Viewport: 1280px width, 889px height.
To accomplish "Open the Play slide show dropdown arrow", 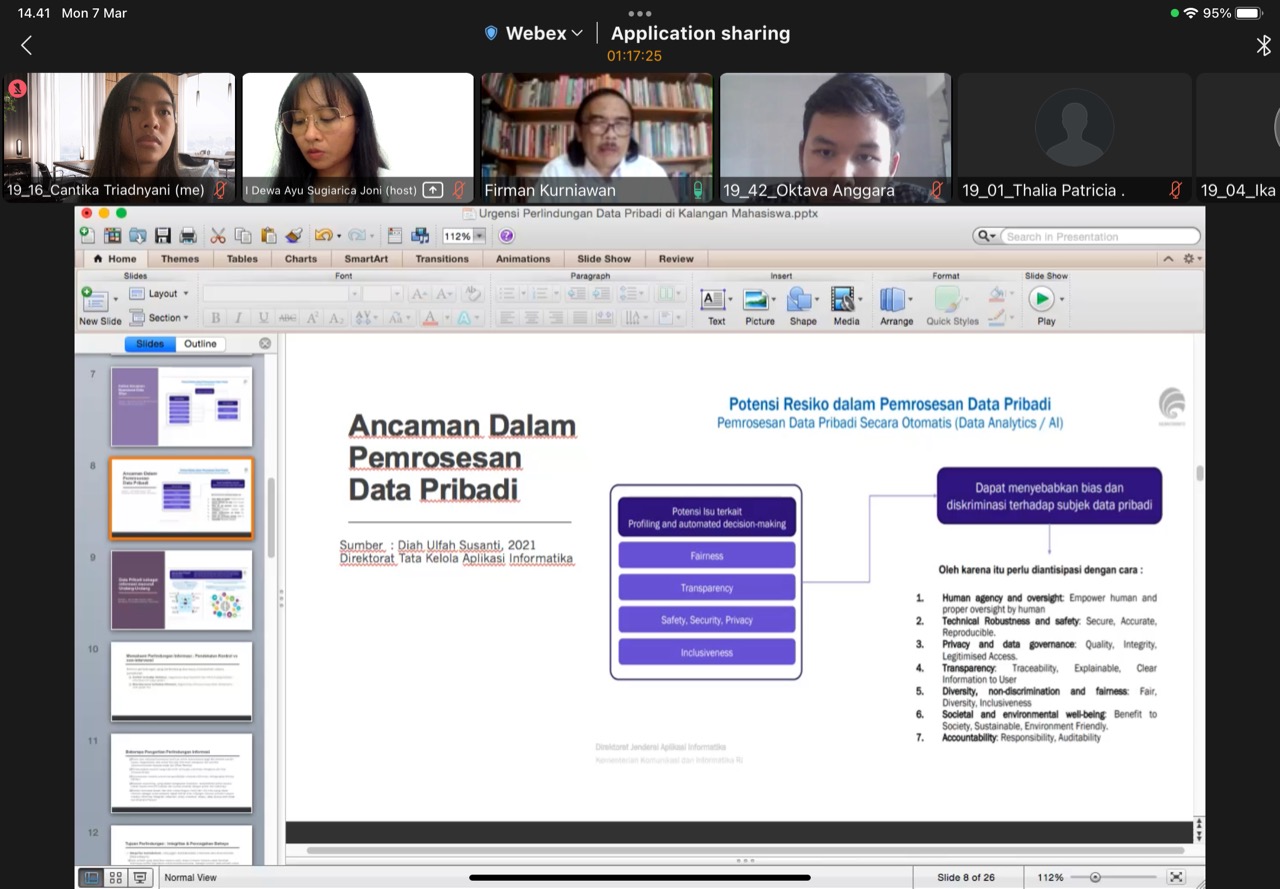I will point(1062,299).
